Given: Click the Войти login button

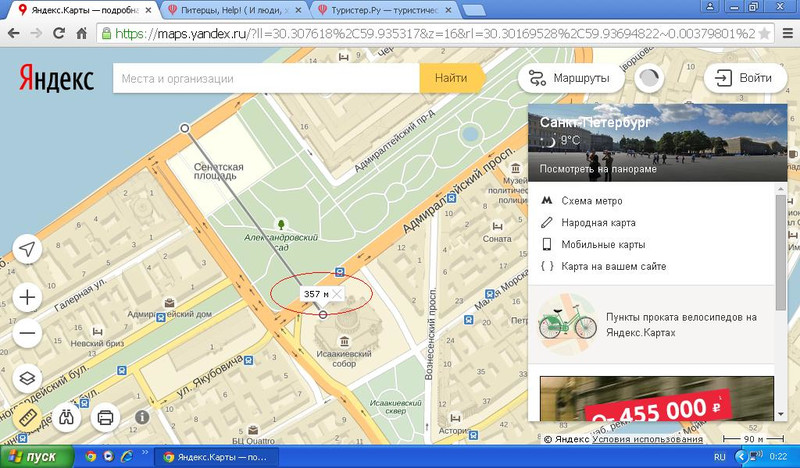Looking at the screenshot, I should (x=745, y=78).
